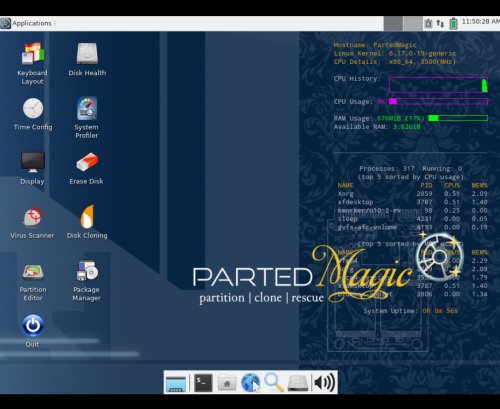This screenshot has width=500, height=409.
Task: Switch to the first dark-gray workspace
Action: (393, 24)
